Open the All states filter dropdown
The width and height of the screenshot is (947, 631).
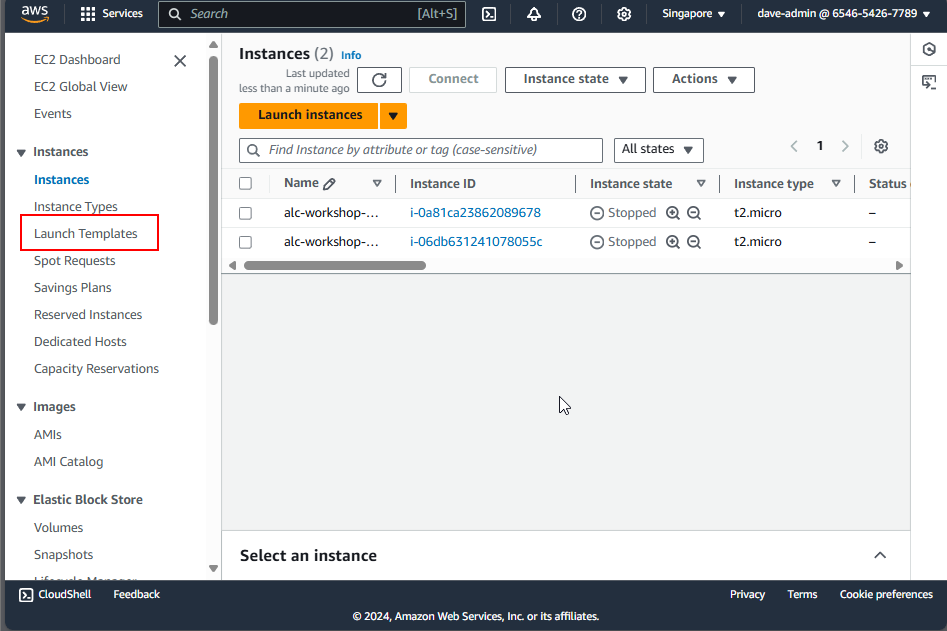click(658, 149)
